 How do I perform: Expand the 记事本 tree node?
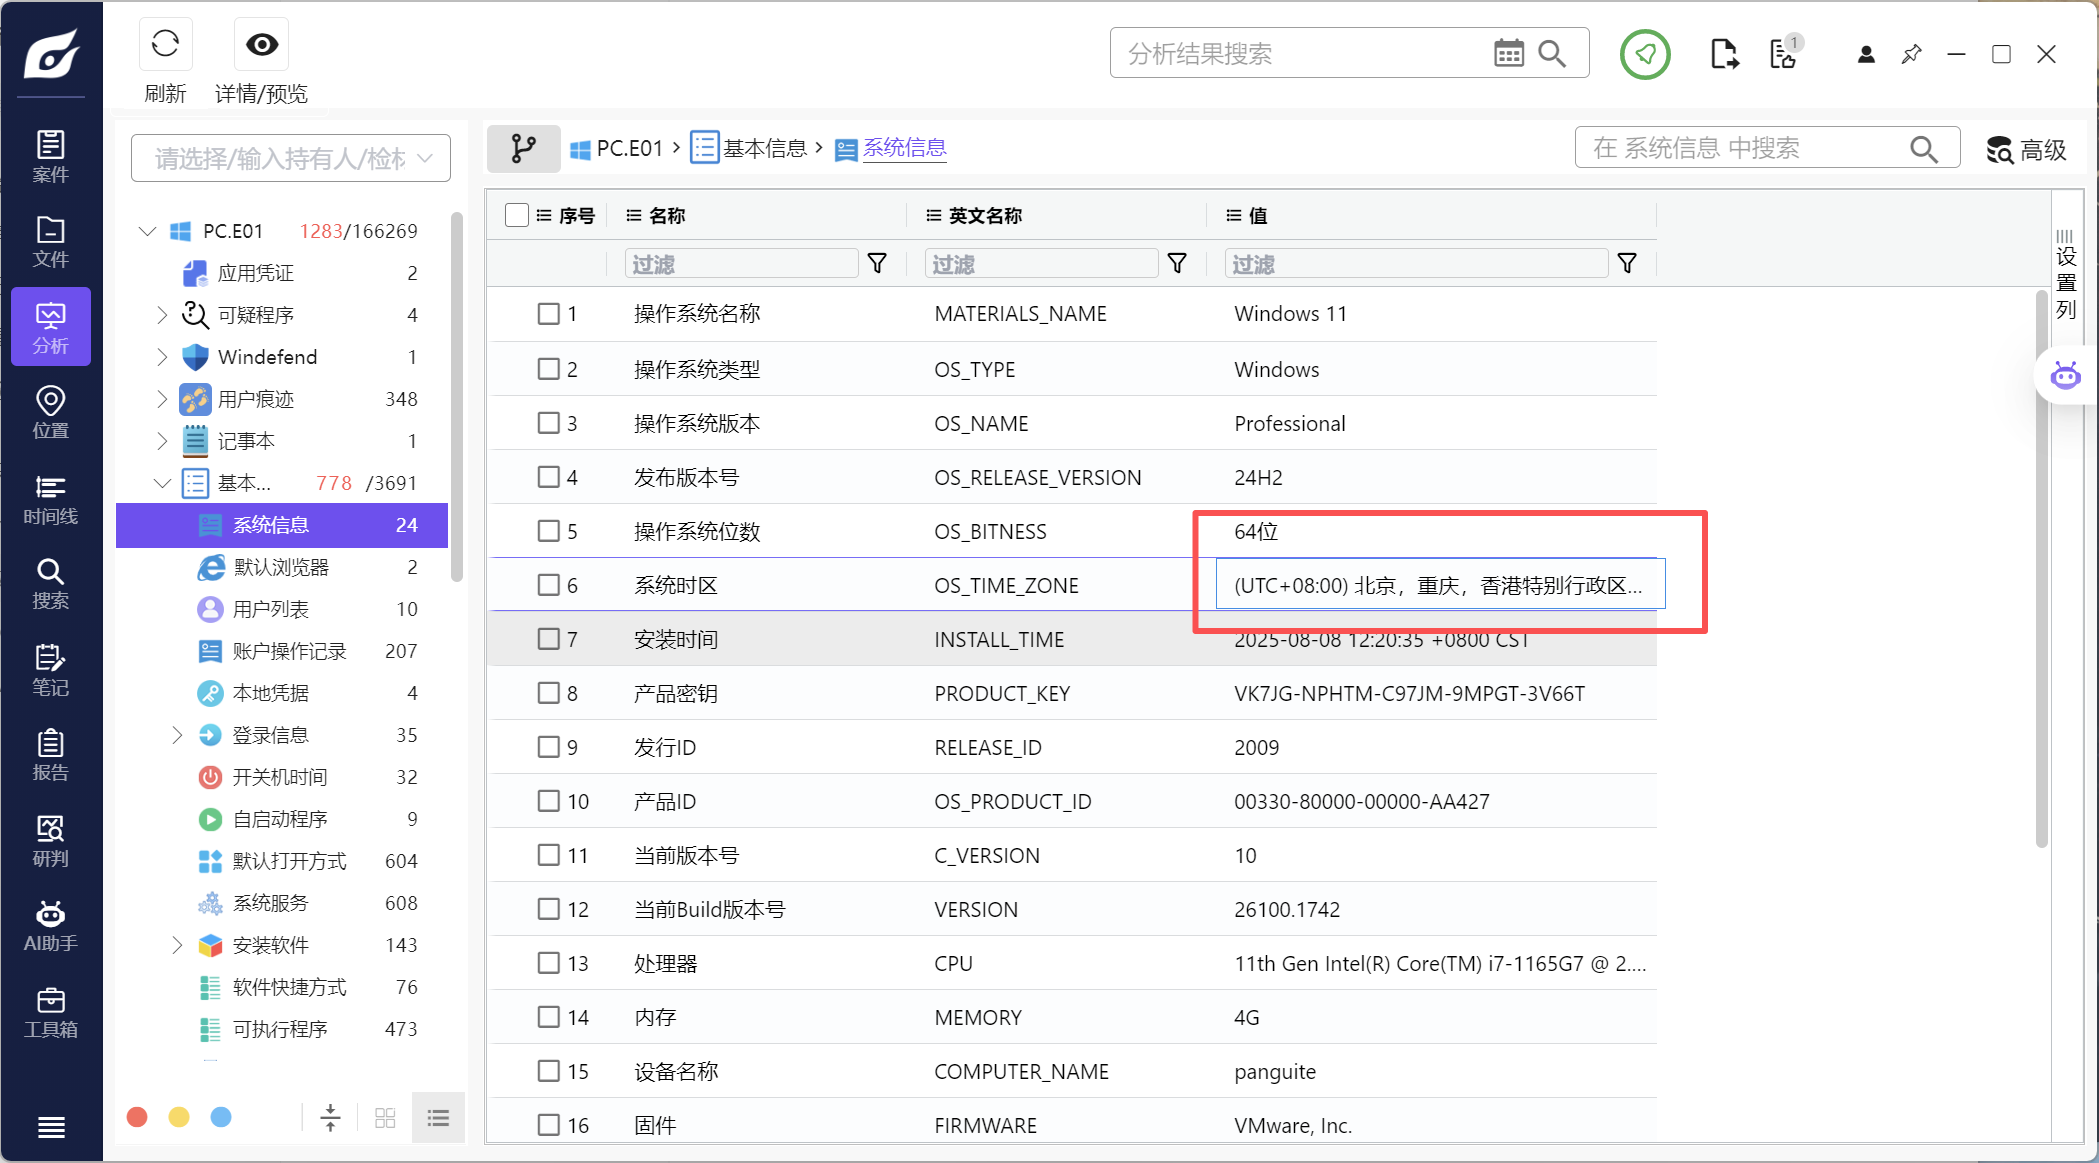pyautogui.click(x=162, y=441)
